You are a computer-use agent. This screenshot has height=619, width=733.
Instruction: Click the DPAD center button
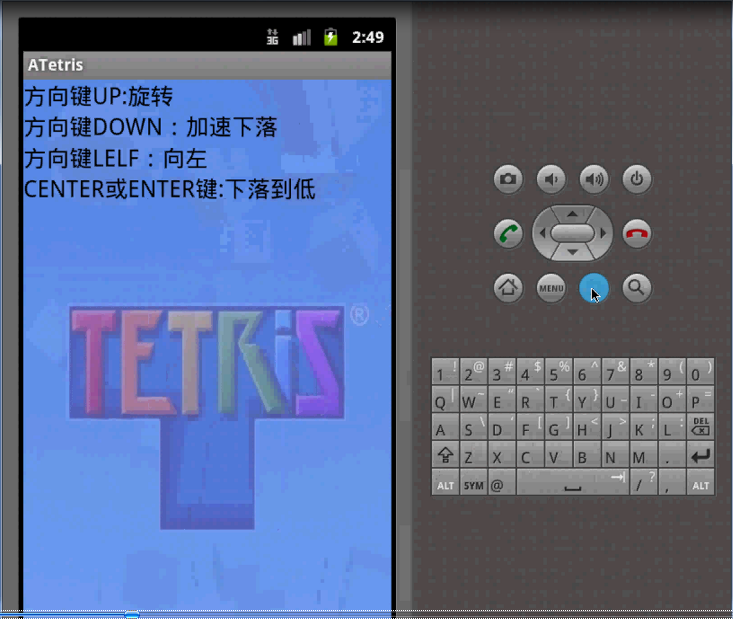[572, 233]
